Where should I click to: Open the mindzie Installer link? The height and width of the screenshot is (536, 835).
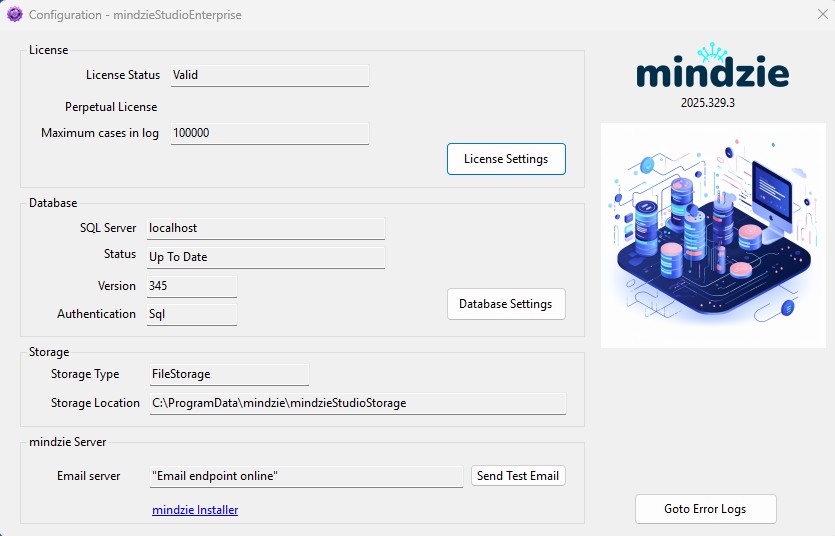coord(195,510)
